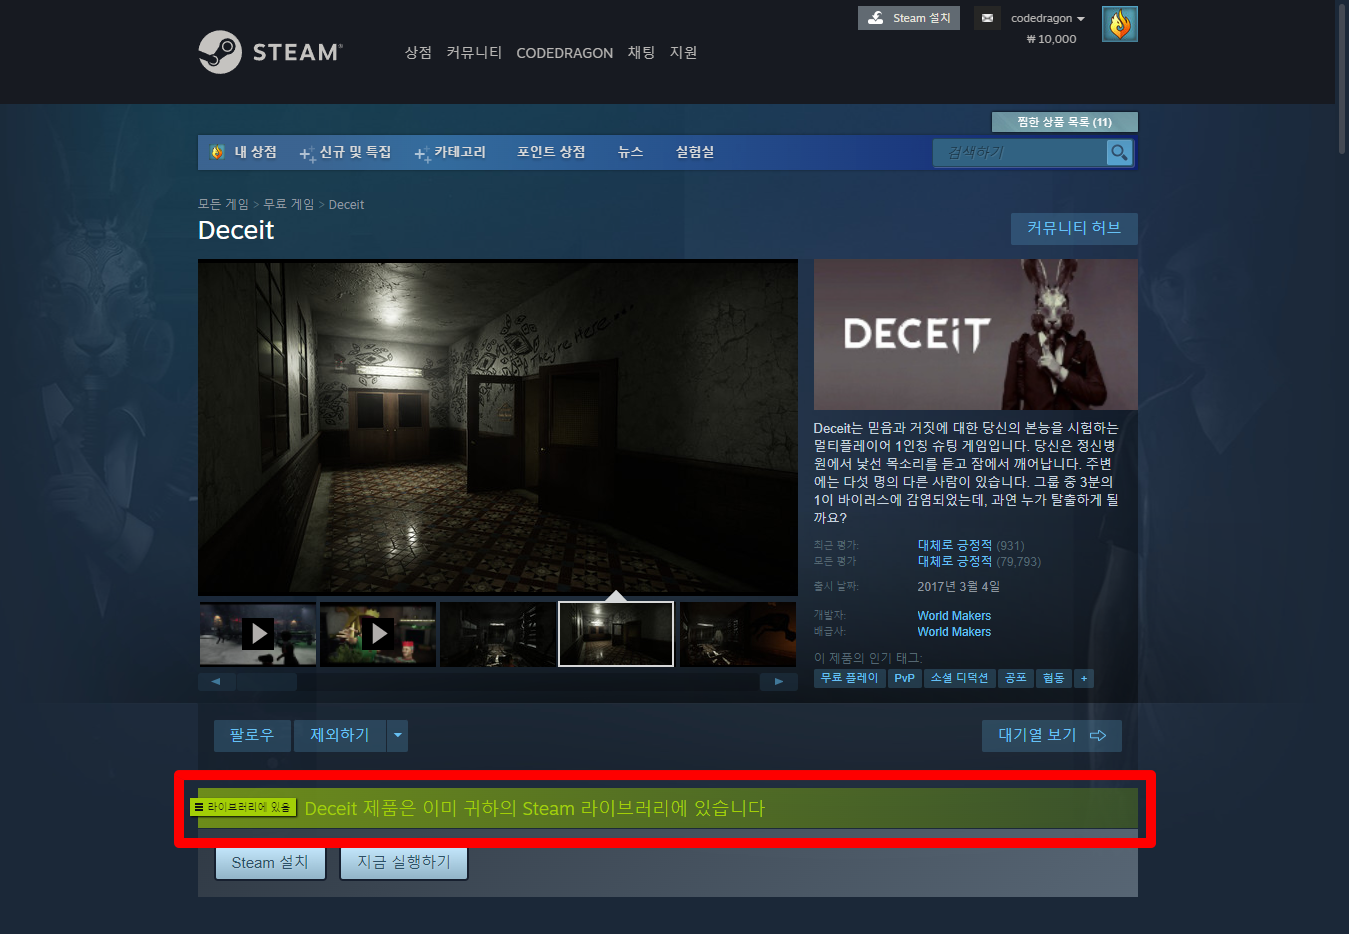Click the Steam logo in the header

point(270,52)
